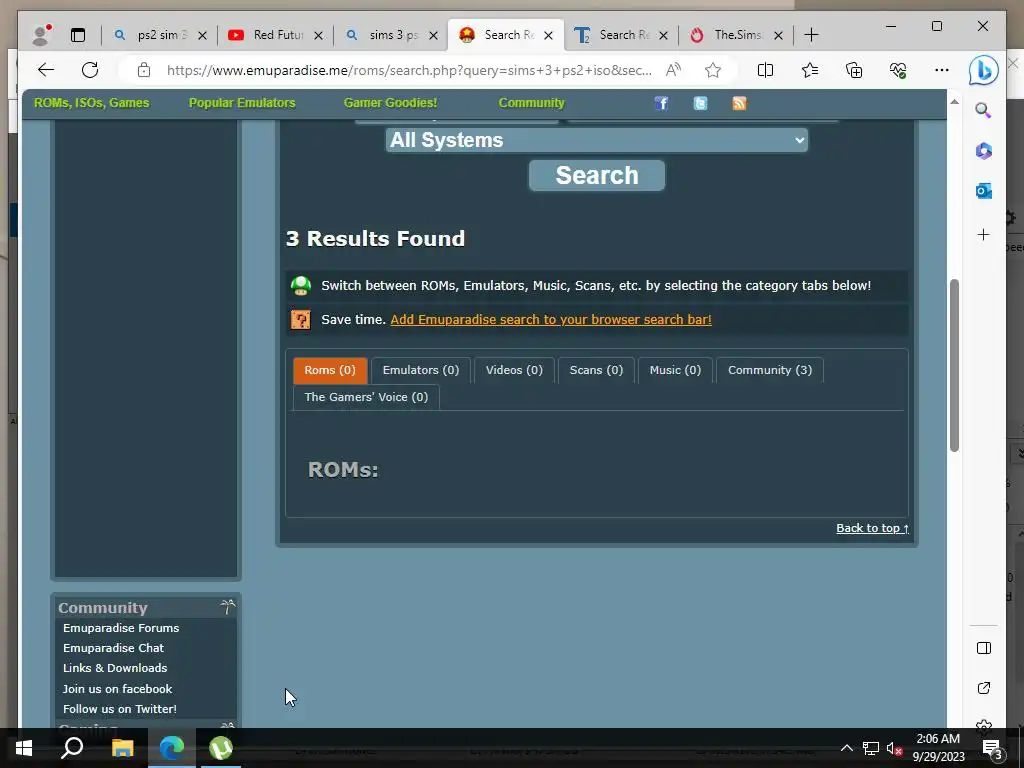Select the Roms (0) tab
Image resolution: width=1024 pixels, height=768 pixels.
pos(330,370)
